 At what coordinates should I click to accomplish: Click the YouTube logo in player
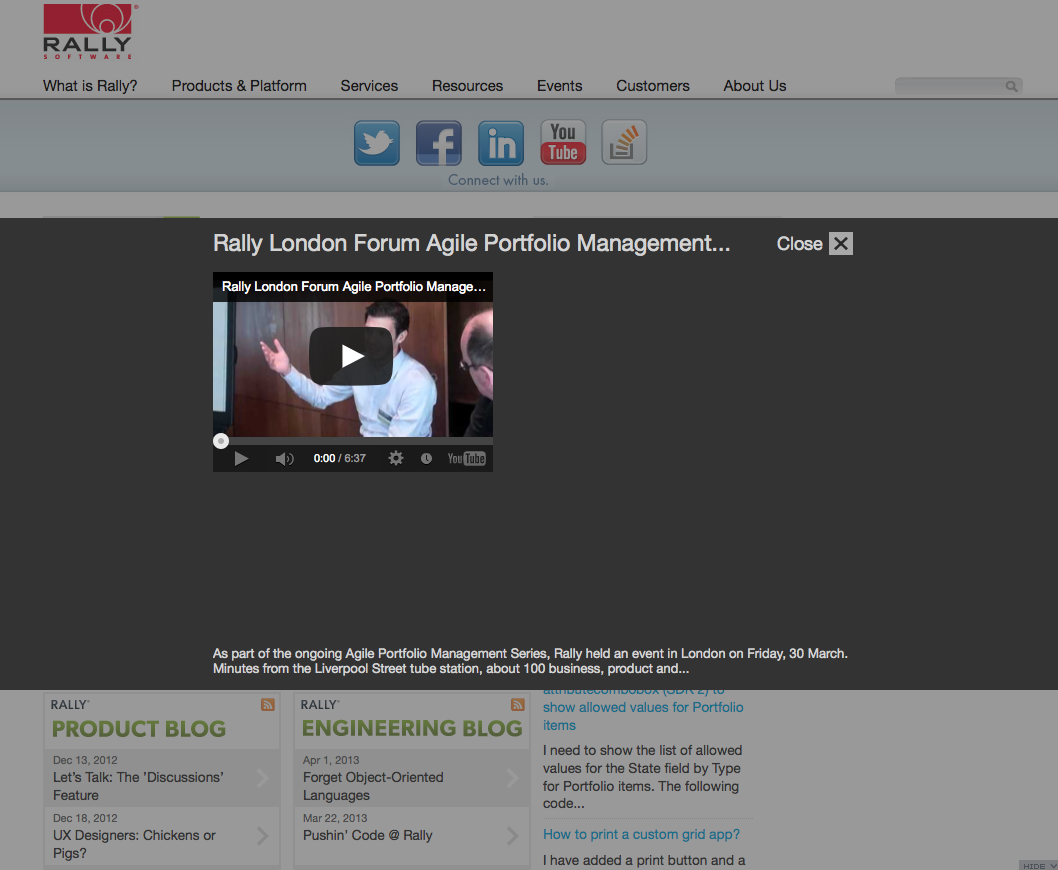tap(466, 458)
